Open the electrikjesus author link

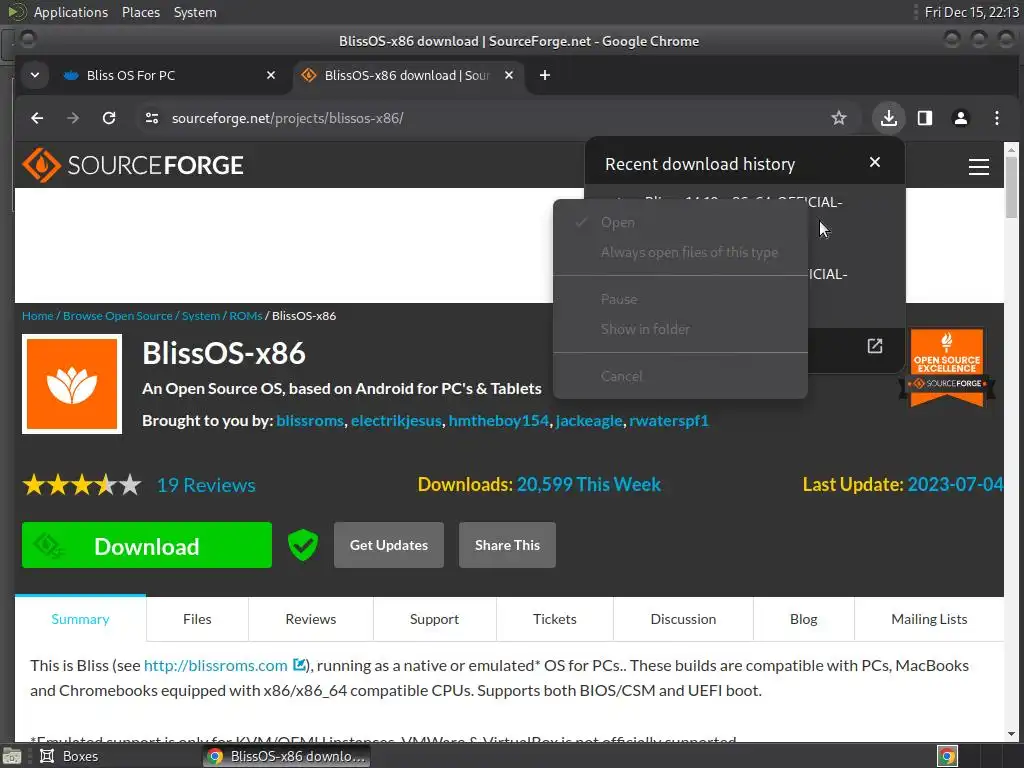pos(396,421)
